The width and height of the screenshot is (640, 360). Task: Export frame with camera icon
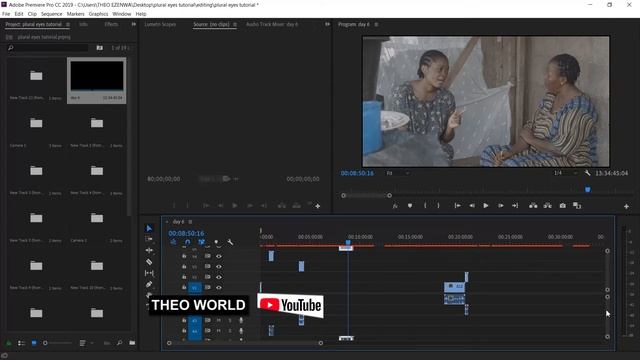tap(562, 206)
